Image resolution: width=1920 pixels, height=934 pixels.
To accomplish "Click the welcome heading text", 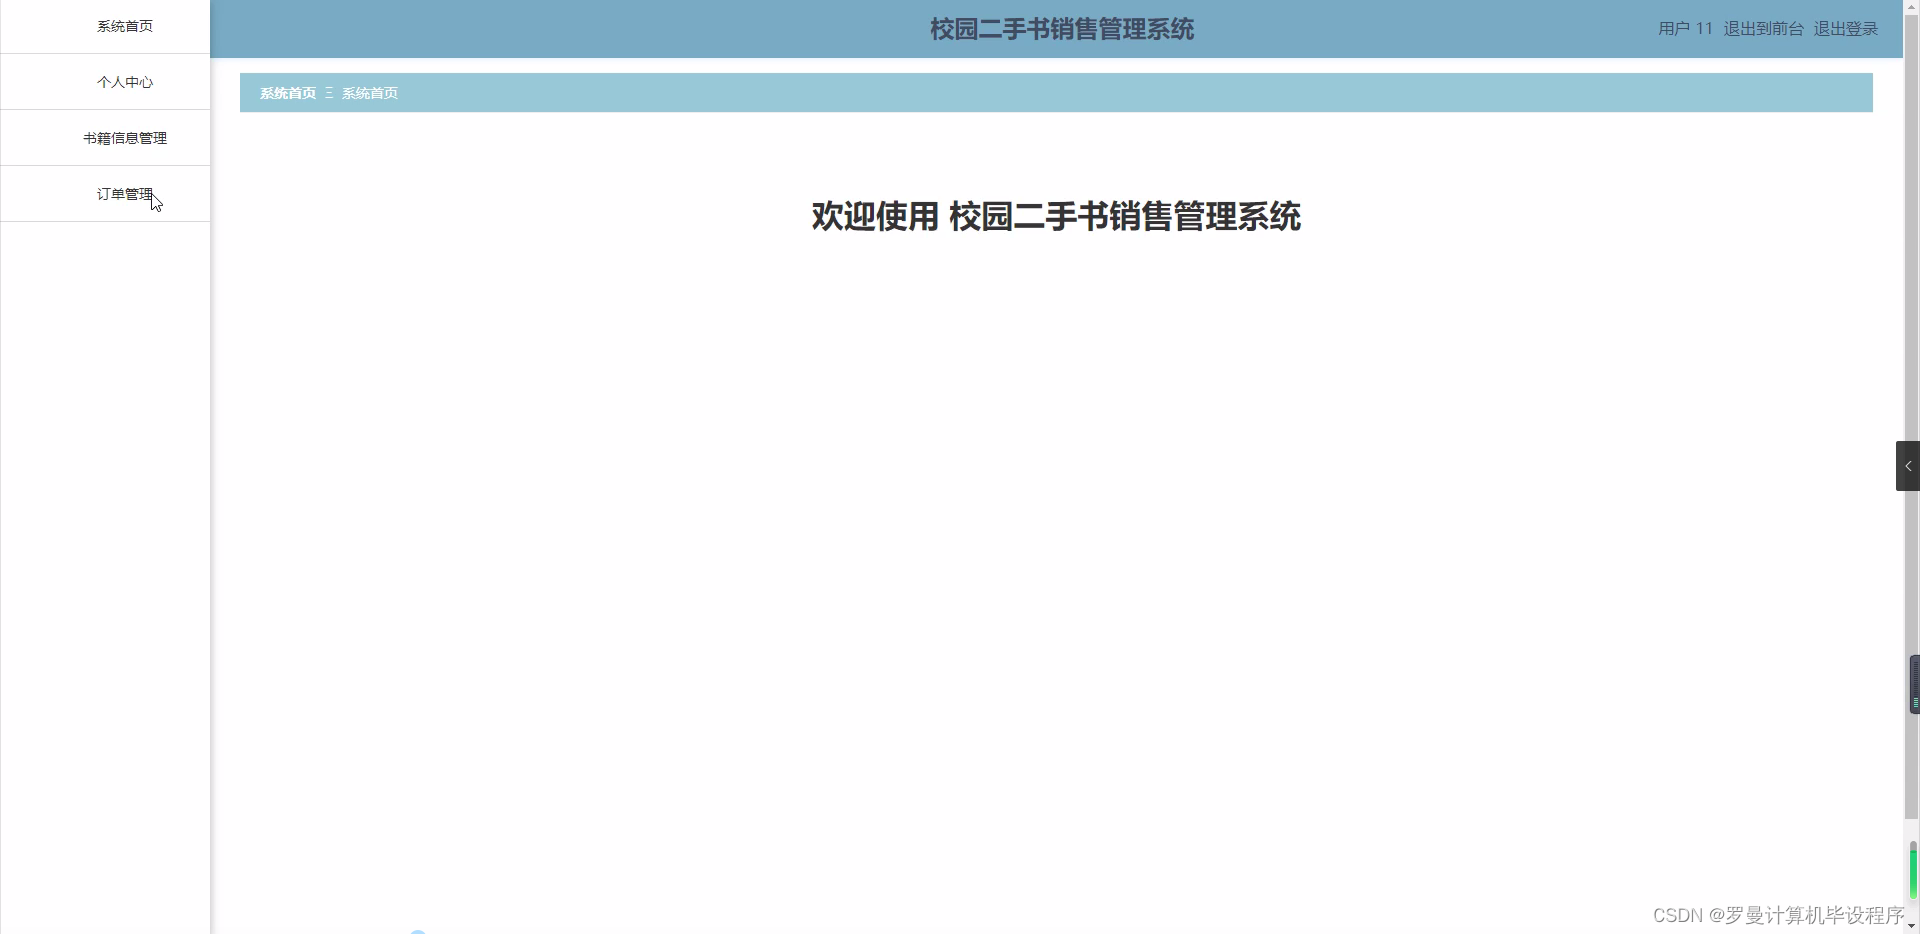I will point(1055,216).
